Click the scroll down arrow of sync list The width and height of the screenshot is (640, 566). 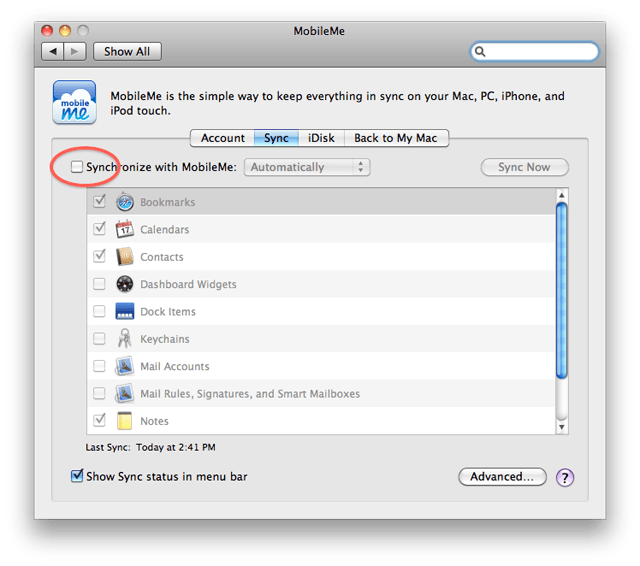[x=562, y=427]
